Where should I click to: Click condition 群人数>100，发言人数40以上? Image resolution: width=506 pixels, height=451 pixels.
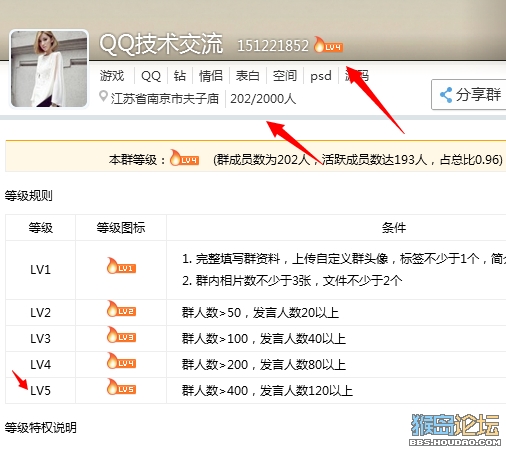[x=264, y=339]
